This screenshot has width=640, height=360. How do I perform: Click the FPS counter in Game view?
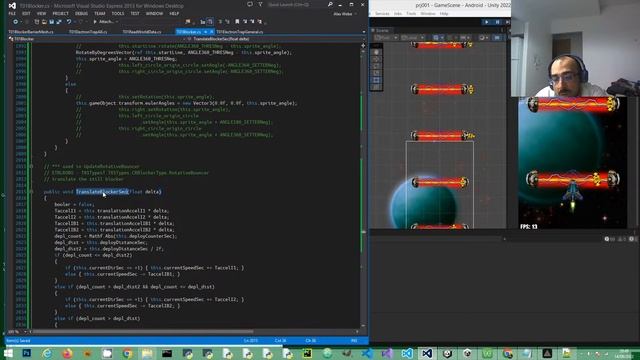(x=529, y=227)
